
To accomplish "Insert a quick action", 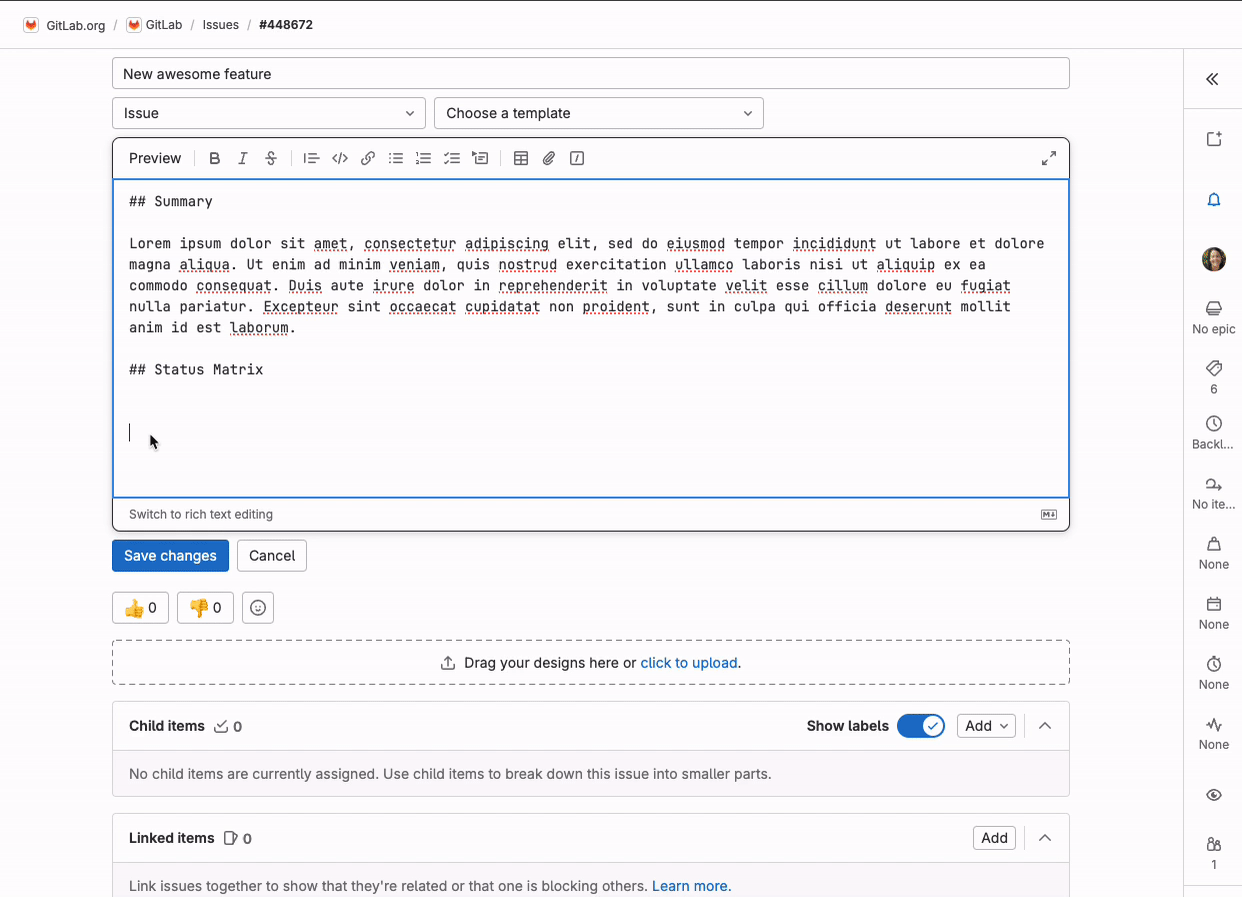I will [577, 158].
